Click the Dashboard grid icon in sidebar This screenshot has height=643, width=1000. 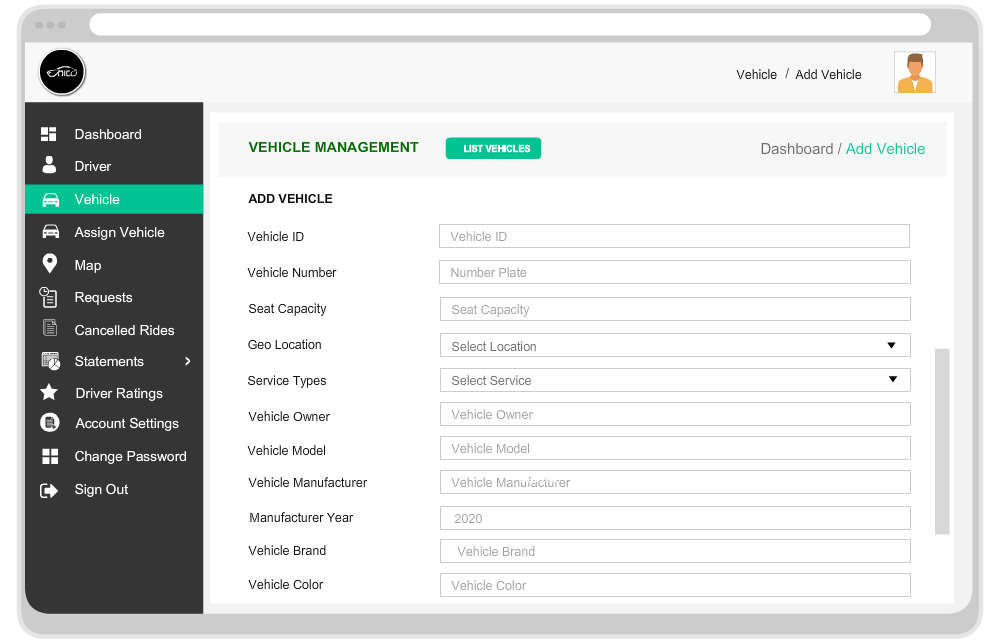click(x=48, y=134)
